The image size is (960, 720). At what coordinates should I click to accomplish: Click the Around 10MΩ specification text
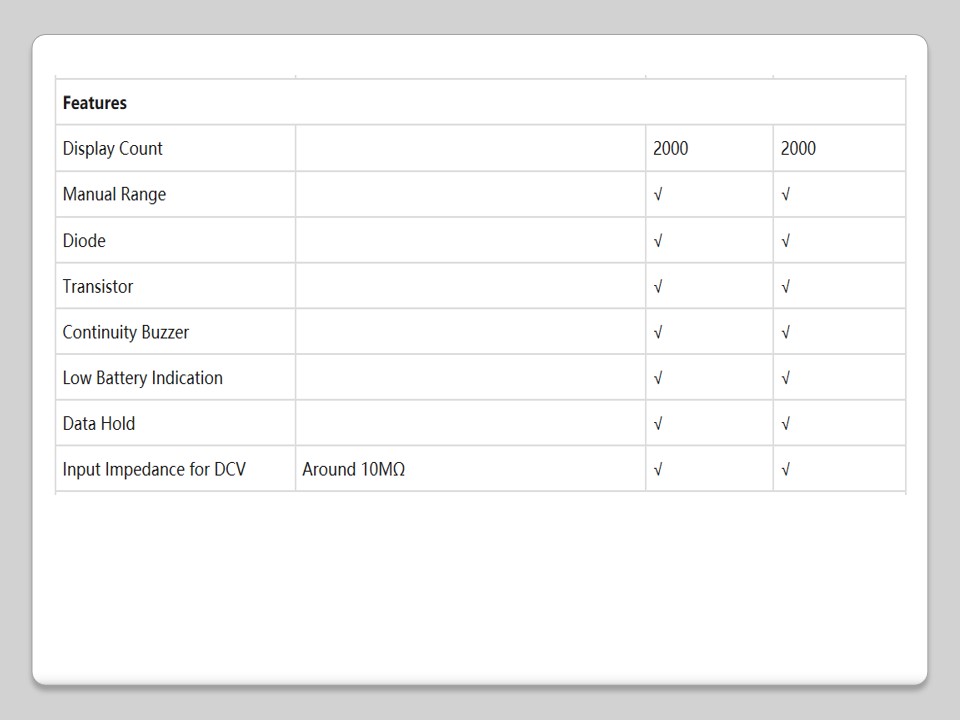pyautogui.click(x=353, y=470)
